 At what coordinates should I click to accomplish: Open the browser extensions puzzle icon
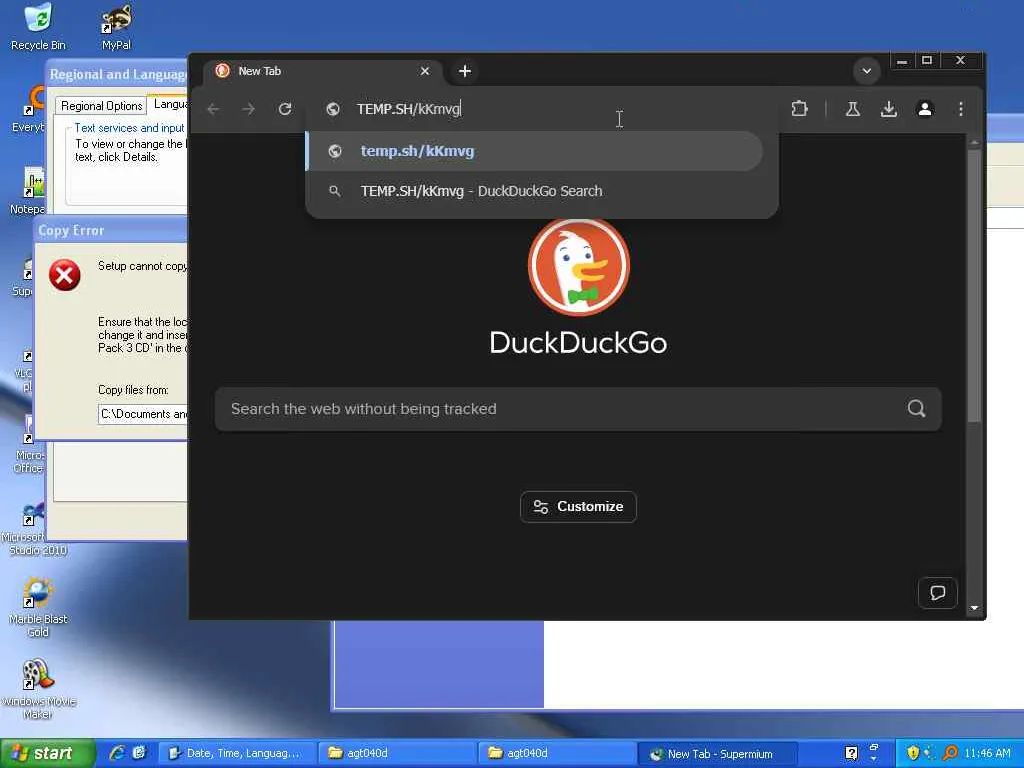[799, 109]
